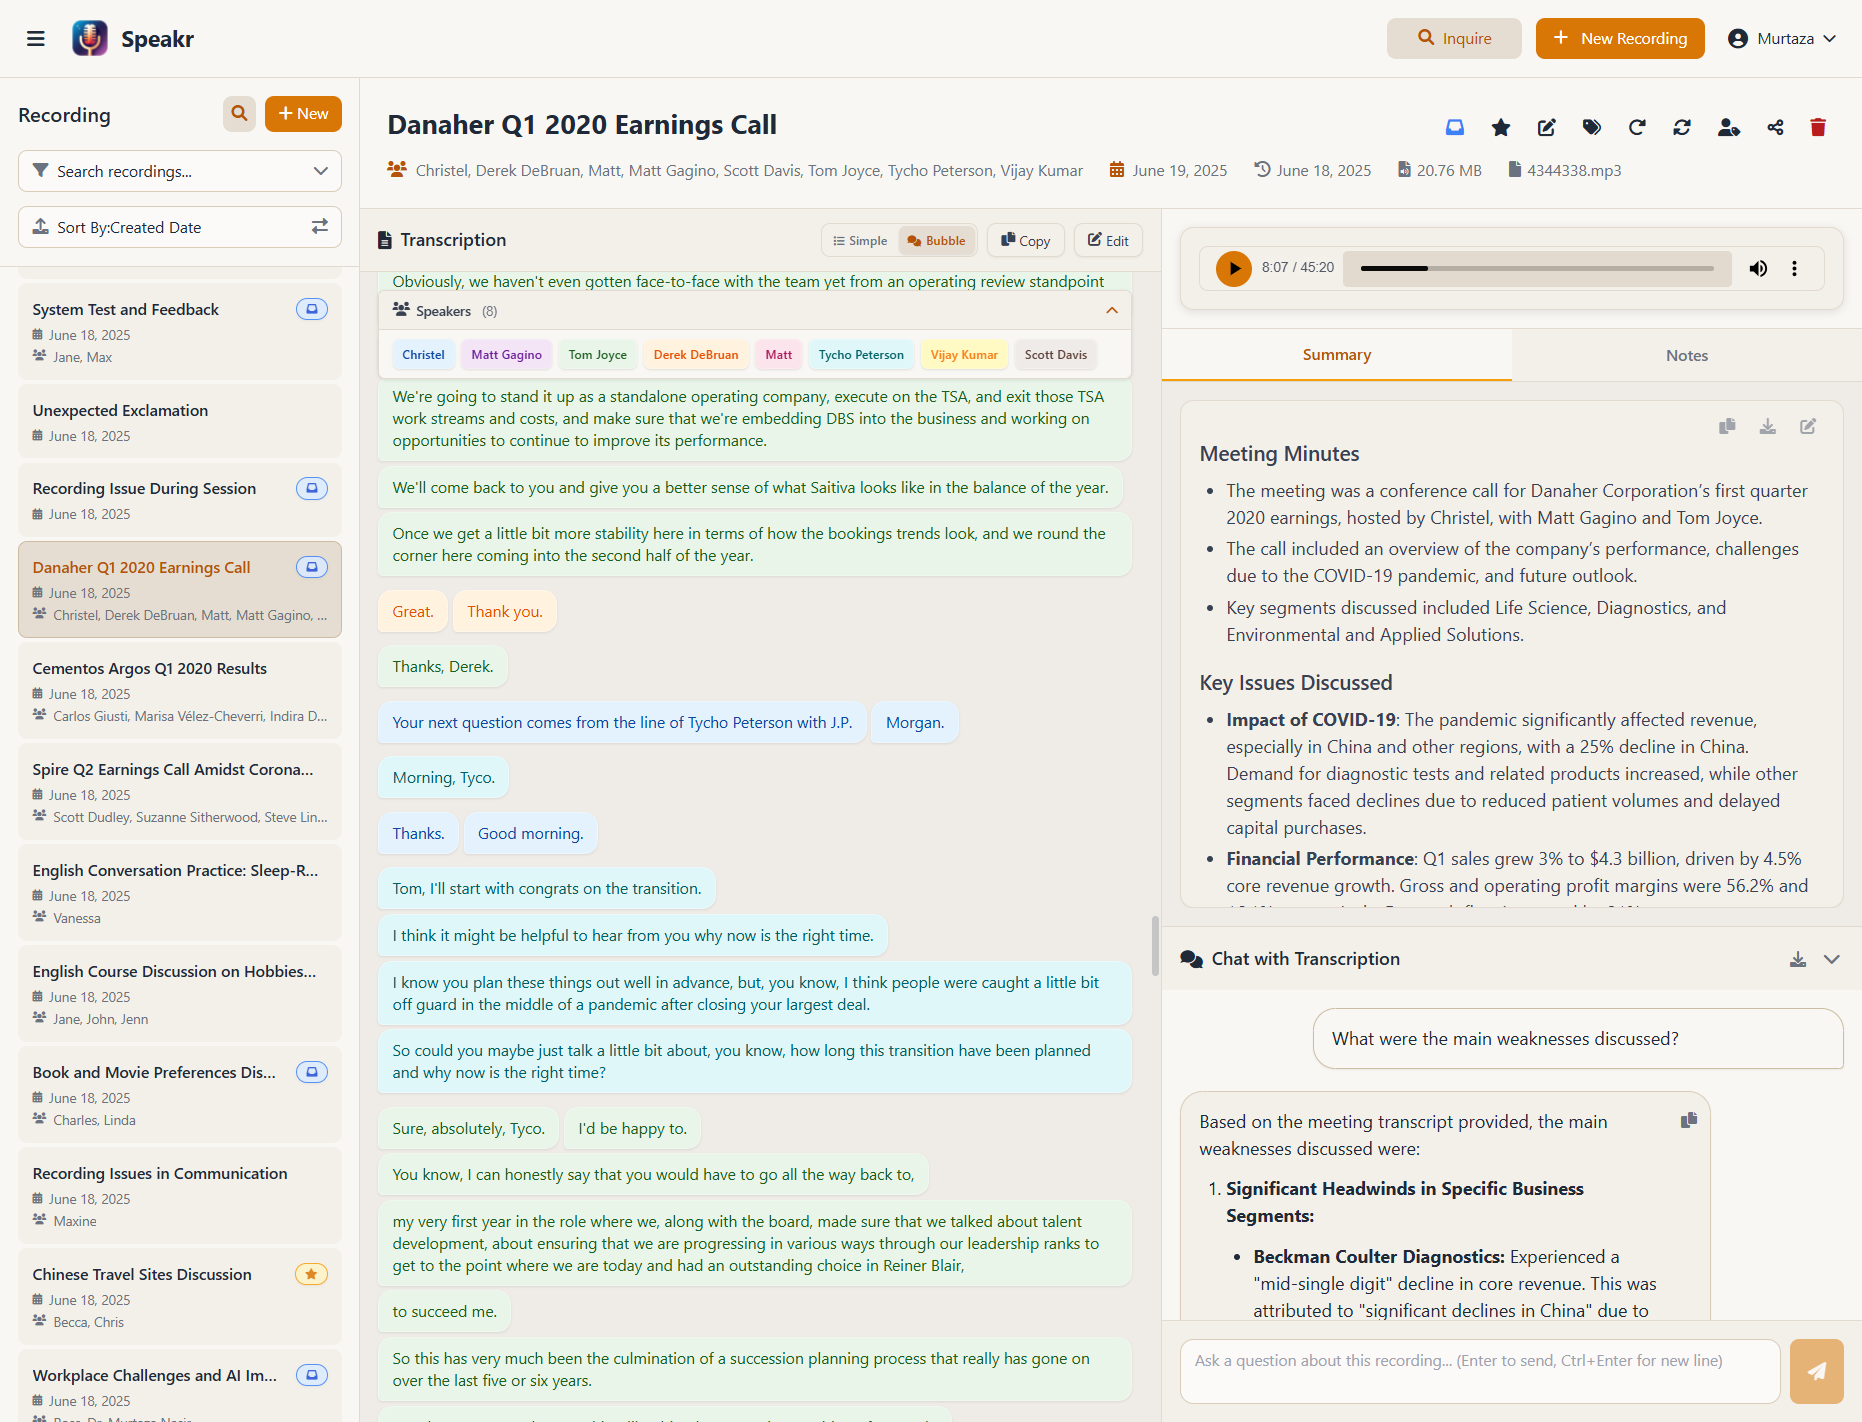This screenshot has width=1862, height=1422.
Task: Toggle star badge on Chinese Travel Sites Discussion
Action: (x=312, y=1274)
